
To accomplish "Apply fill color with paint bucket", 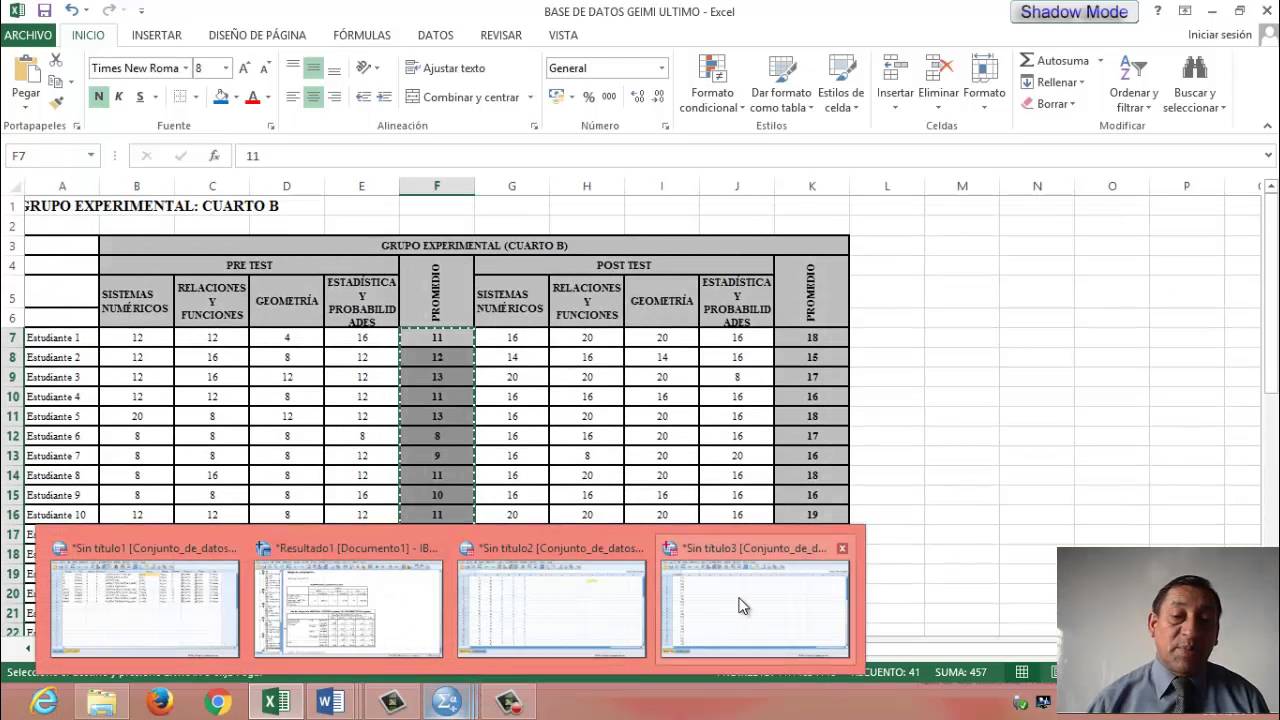I will pos(221,97).
